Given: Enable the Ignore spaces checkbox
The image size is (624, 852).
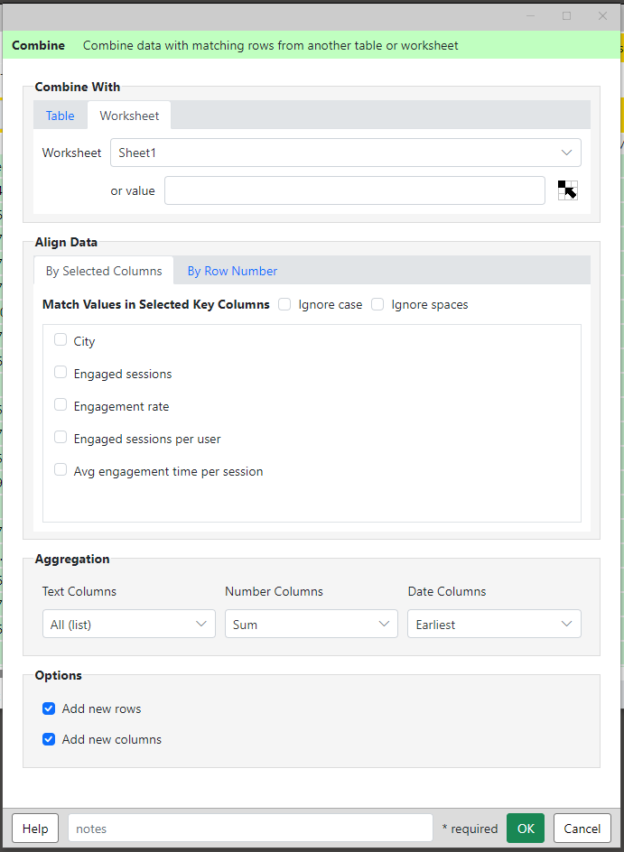Looking at the screenshot, I should (377, 304).
